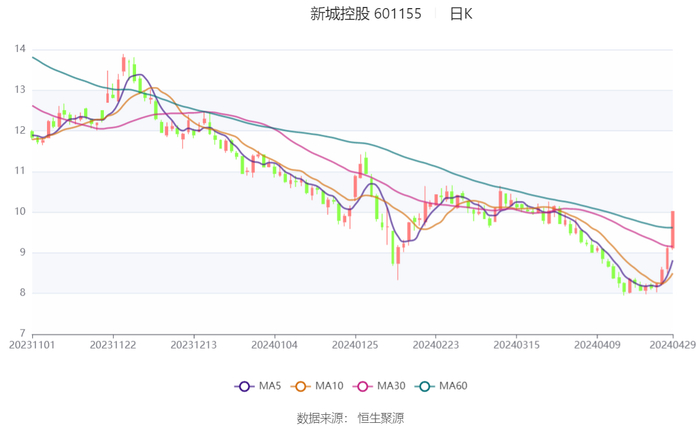The height and width of the screenshot is (426, 700).
Task: Click the y-axis value 7 label
Action: [23, 333]
